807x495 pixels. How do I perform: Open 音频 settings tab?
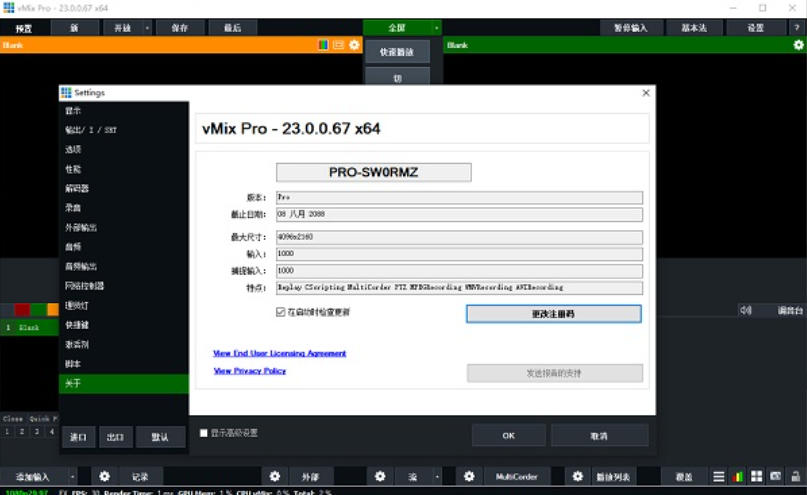click(124, 247)
